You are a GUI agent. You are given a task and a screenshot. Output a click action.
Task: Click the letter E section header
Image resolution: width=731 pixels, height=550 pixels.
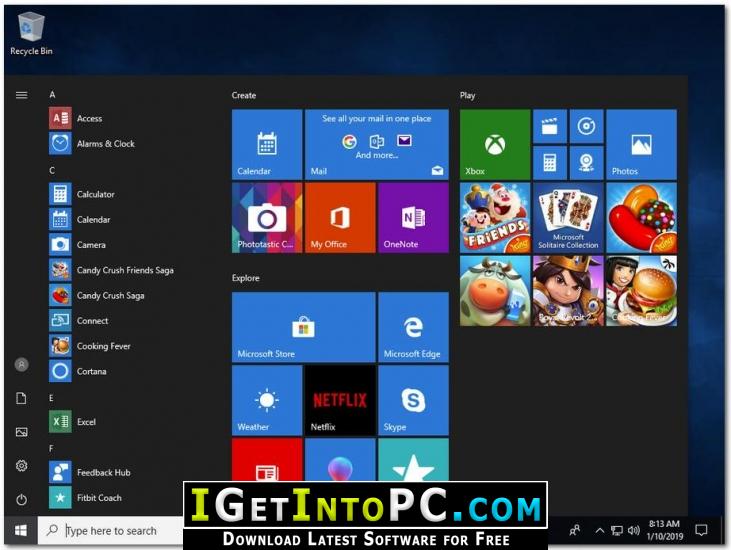(x=51, y=398)
